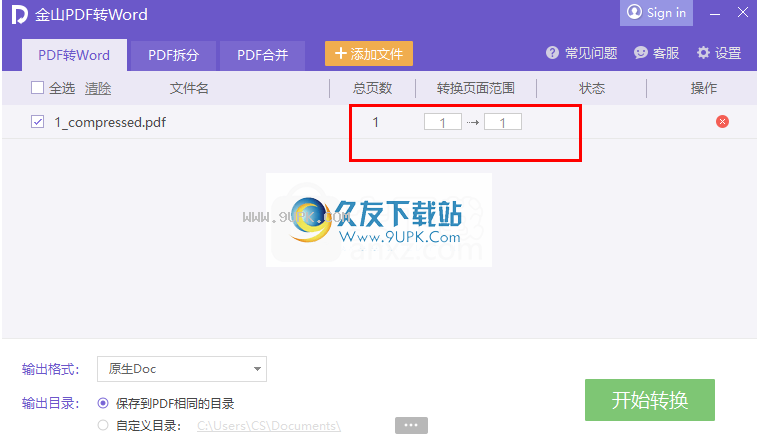
Task: Browse output folder with the ellipsis button
Action: pos(411,425)
